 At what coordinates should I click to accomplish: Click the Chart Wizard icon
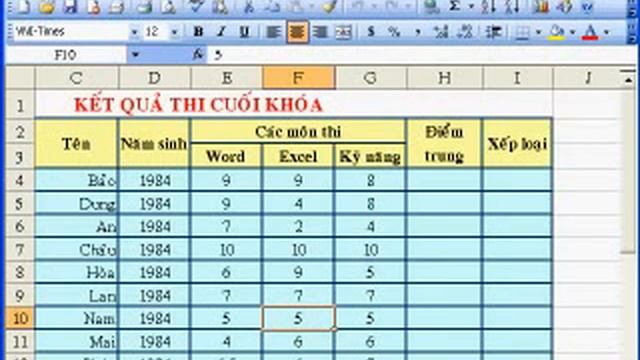tap(540, 6)
